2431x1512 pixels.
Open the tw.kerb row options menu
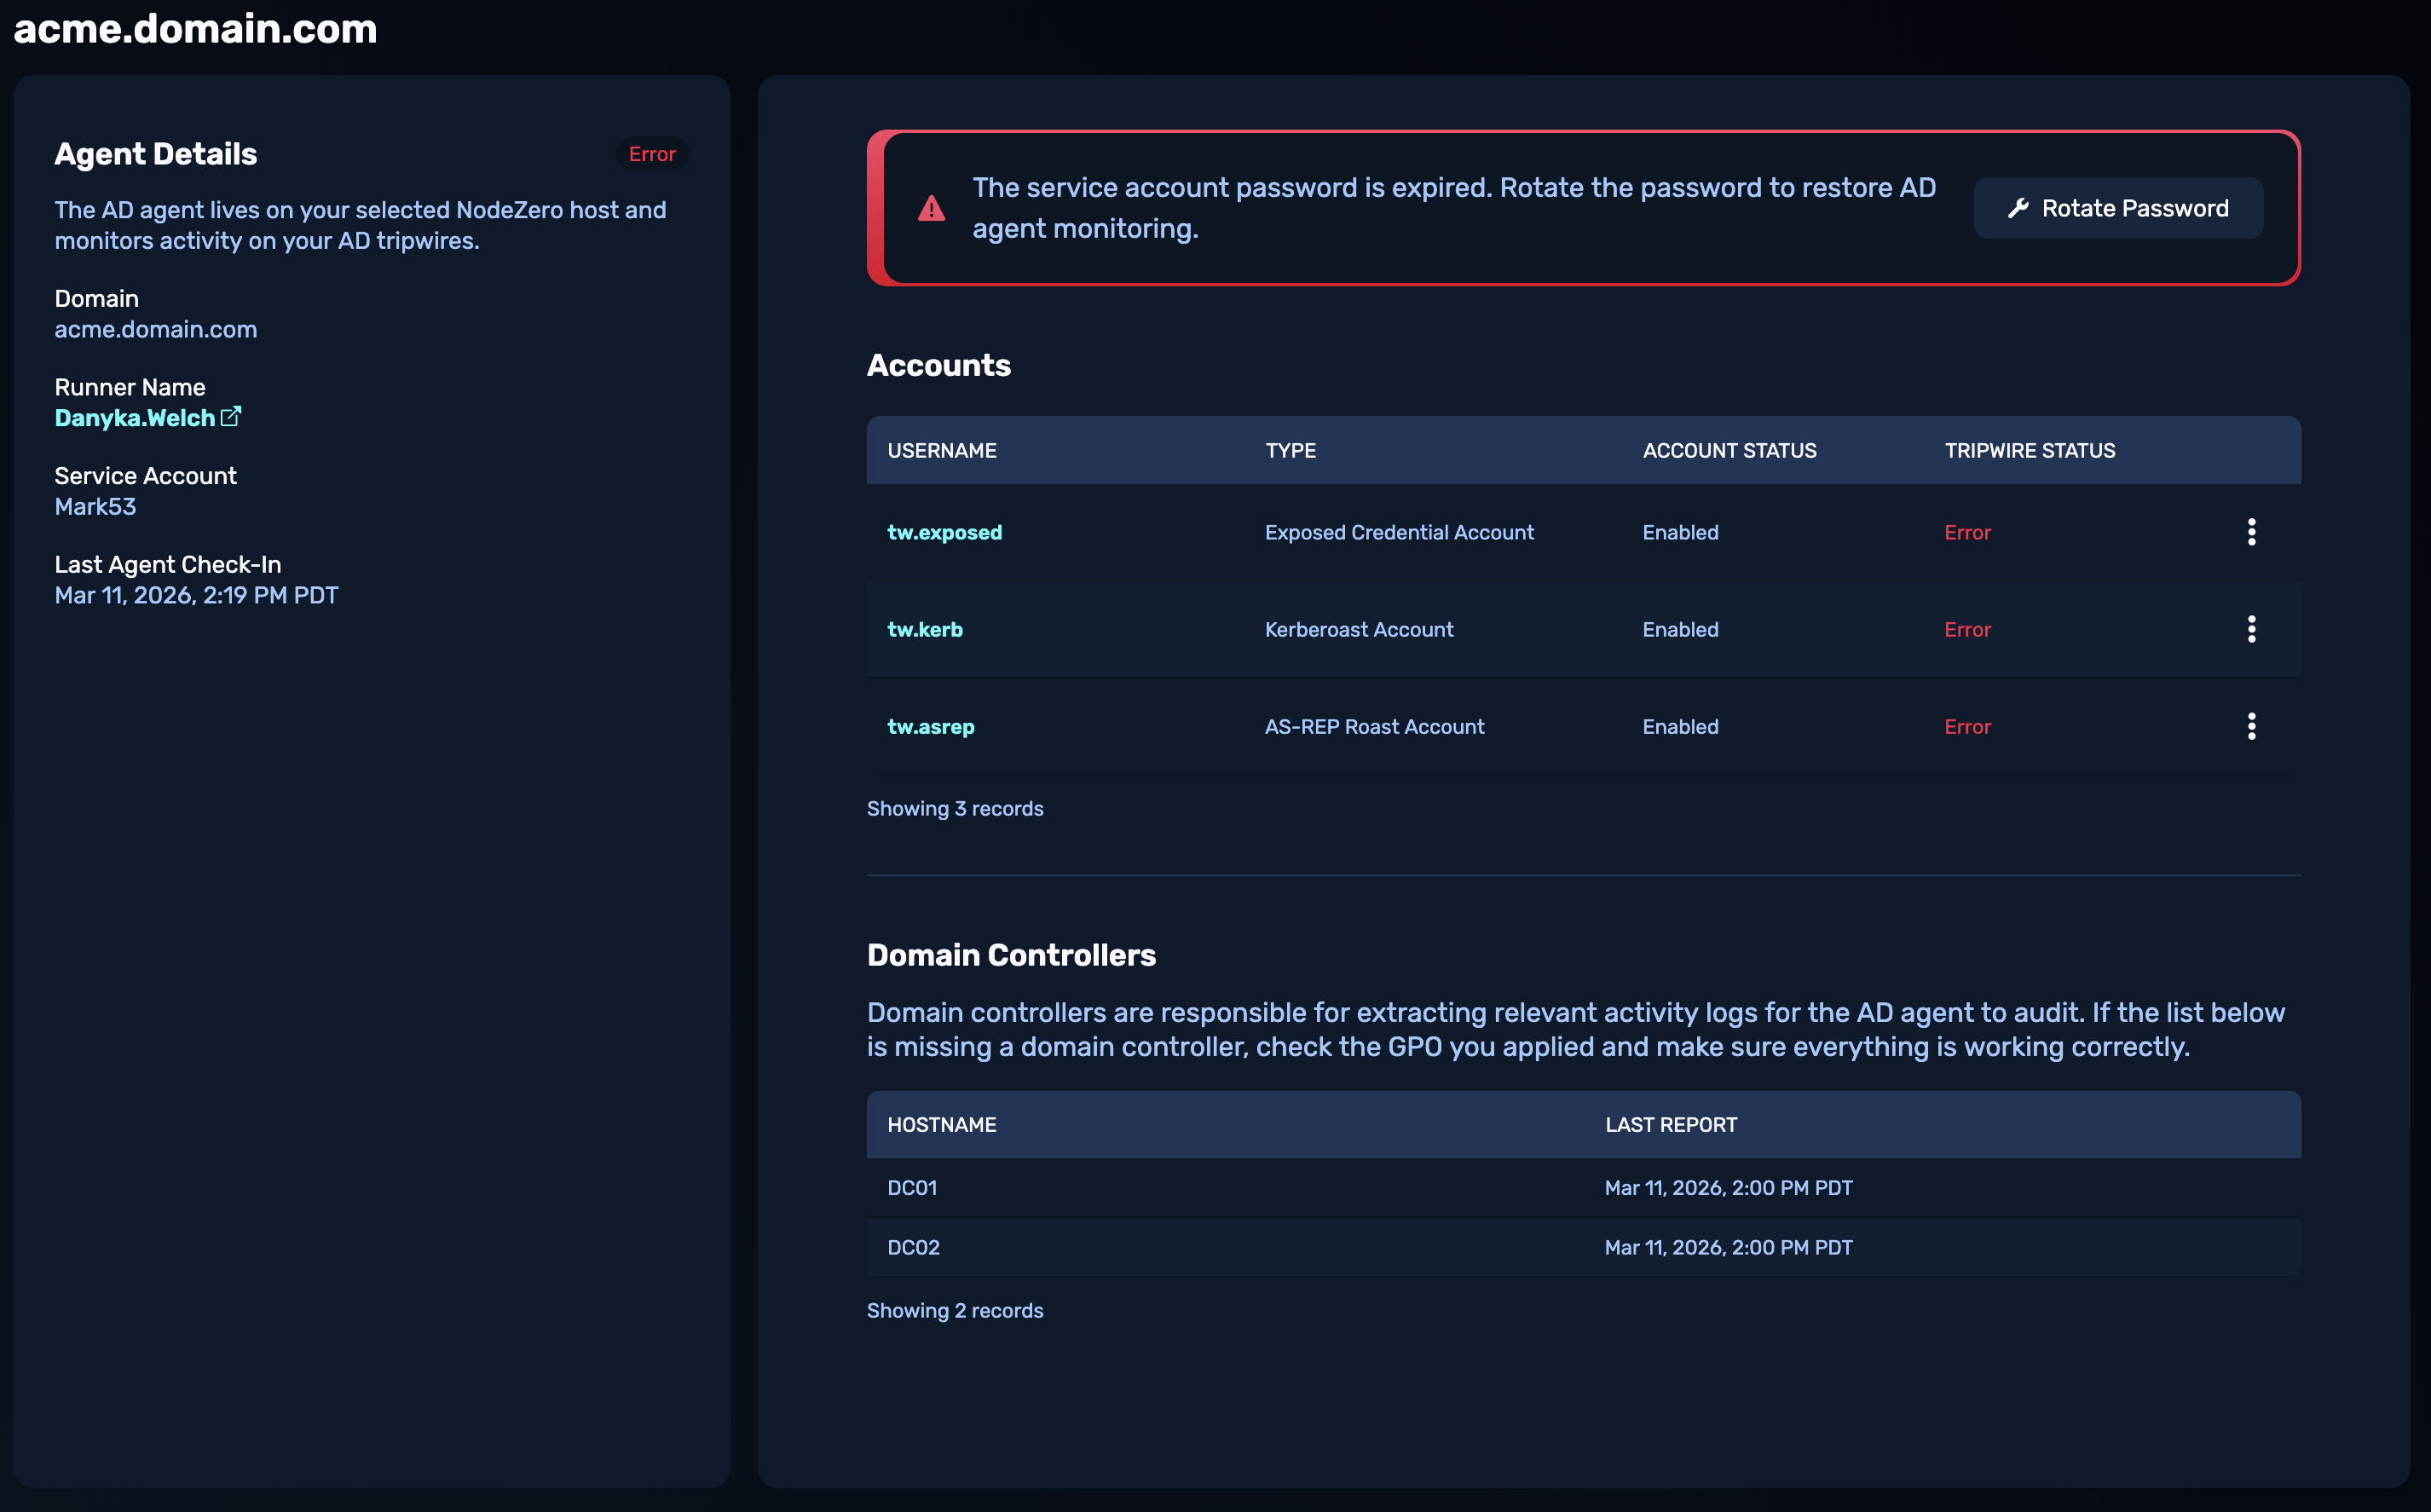click(2251, 629)
